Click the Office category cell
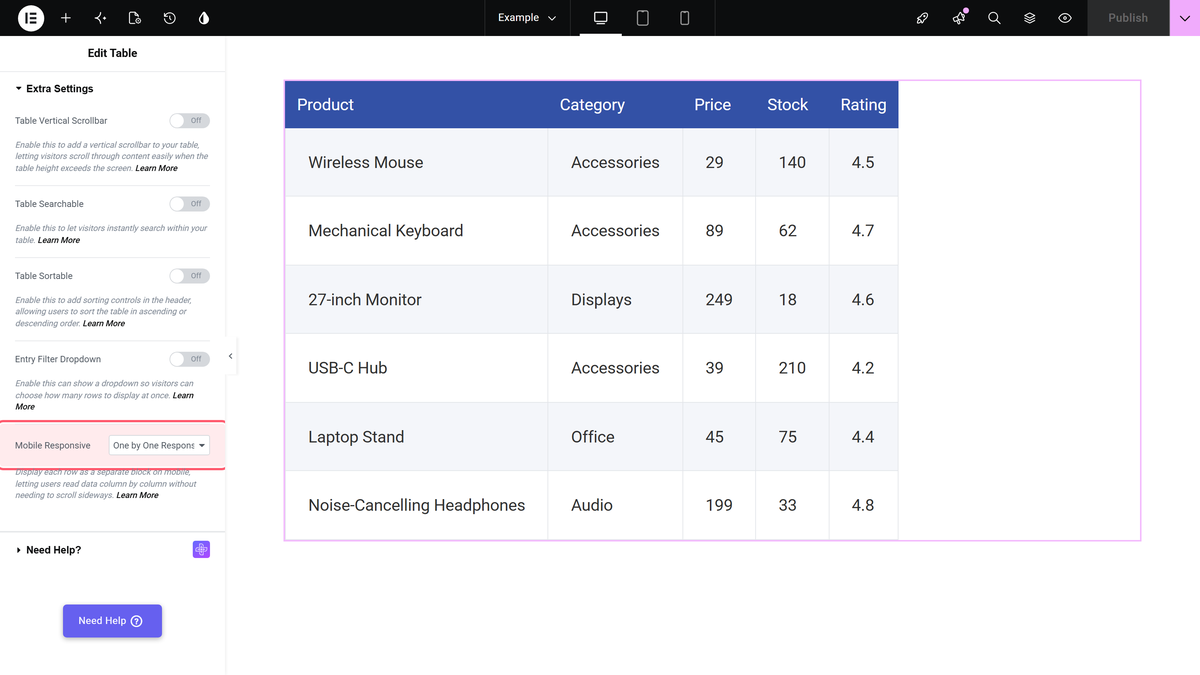 pos(615,437)
